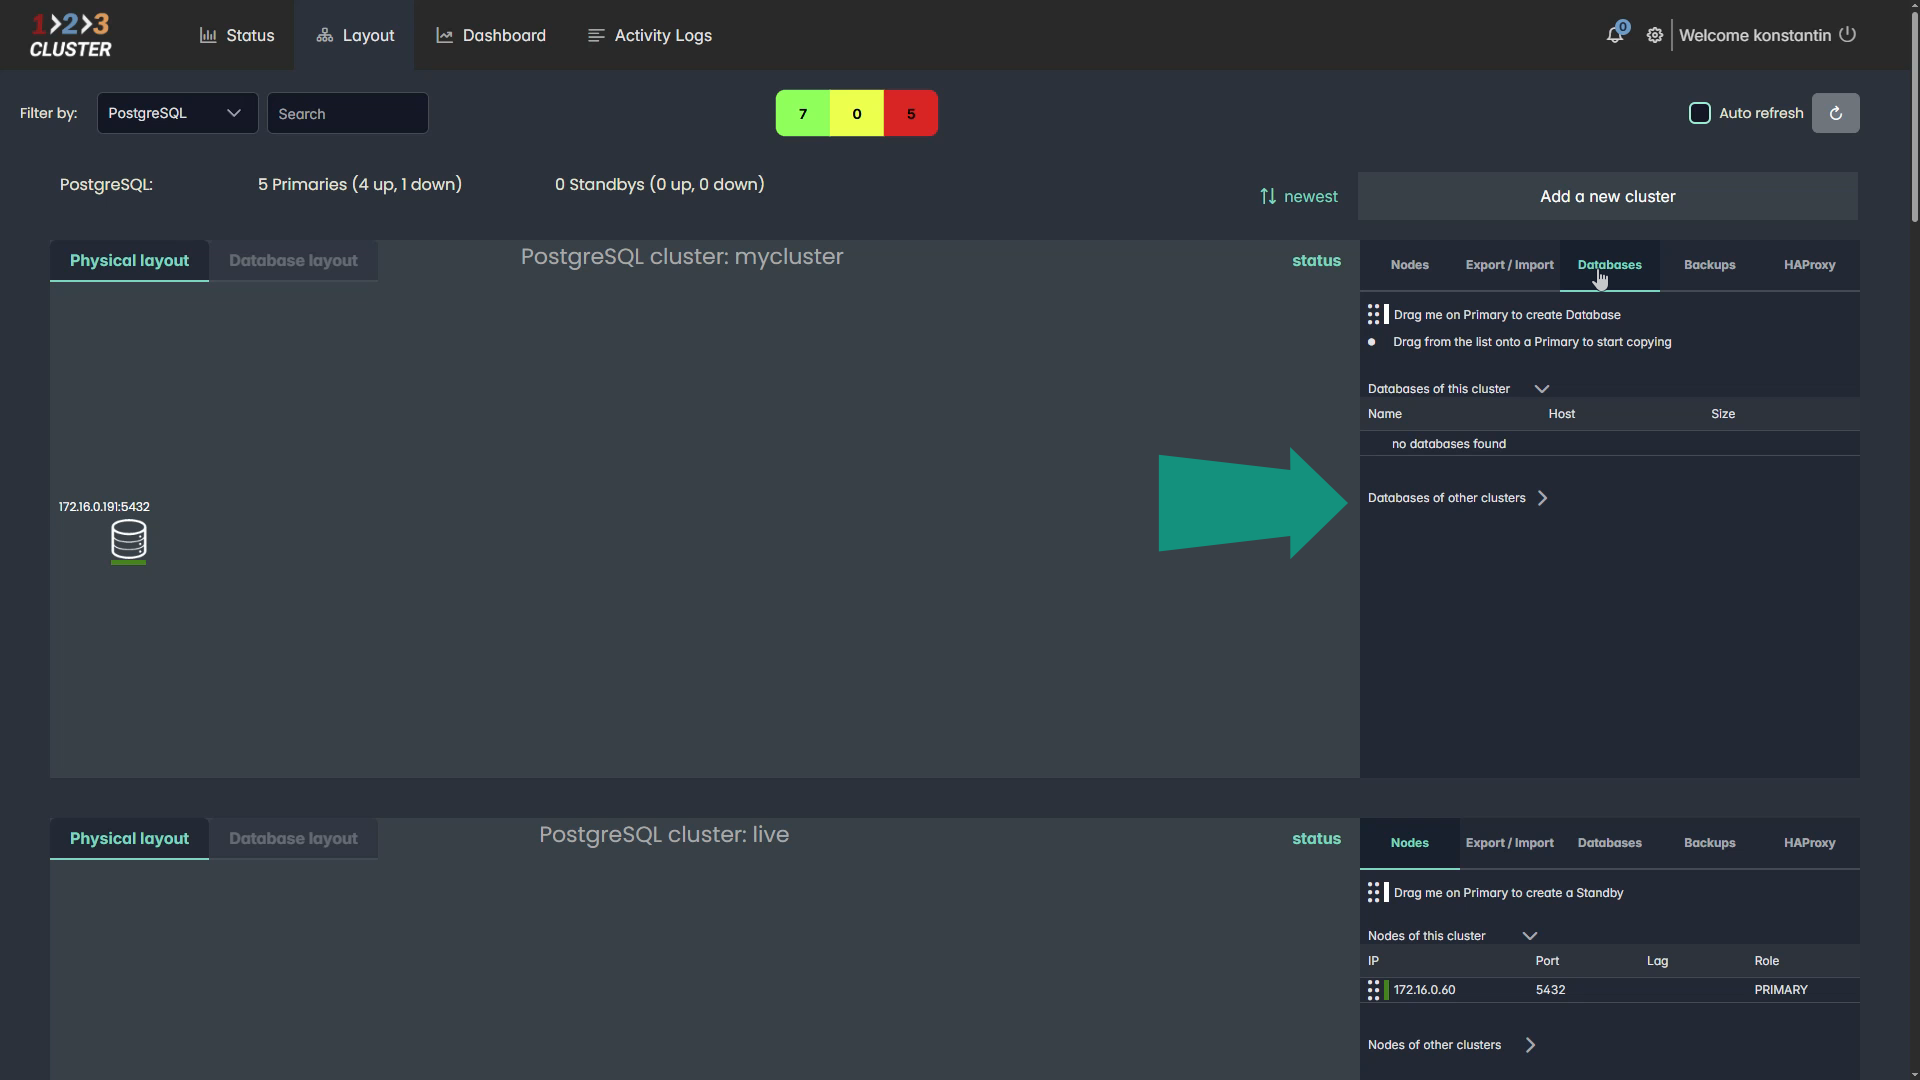
Task: Click the refresh button icon
Action: pos(1835,113)
